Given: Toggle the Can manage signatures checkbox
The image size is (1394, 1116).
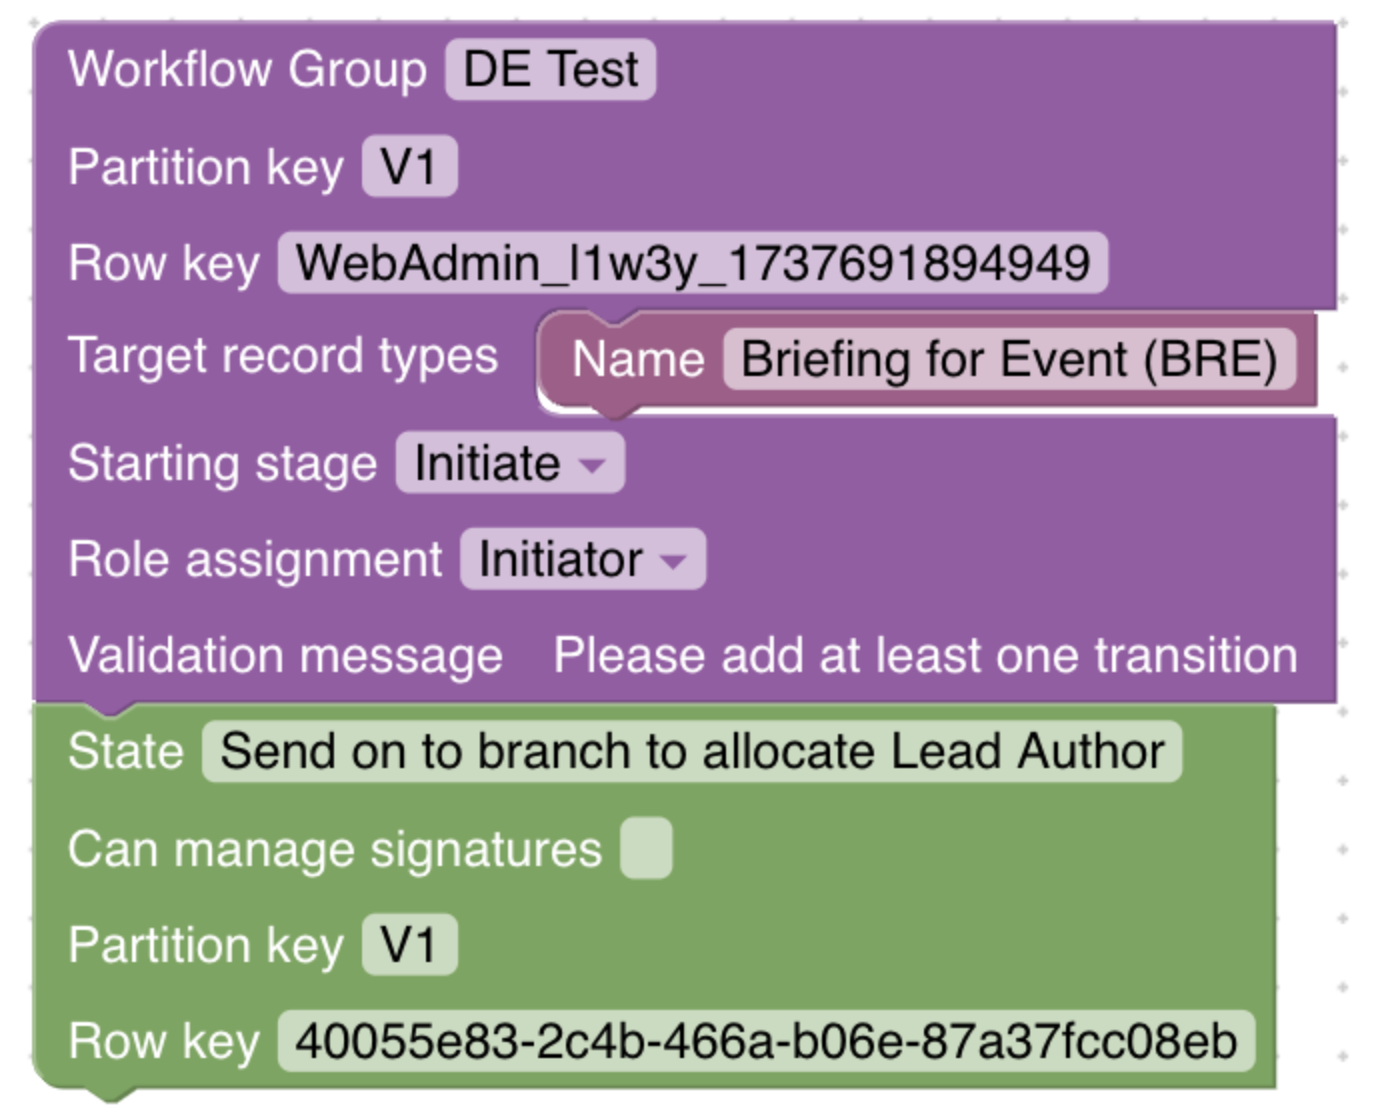Looking at the screenshot, I should [x=646, y=849].
